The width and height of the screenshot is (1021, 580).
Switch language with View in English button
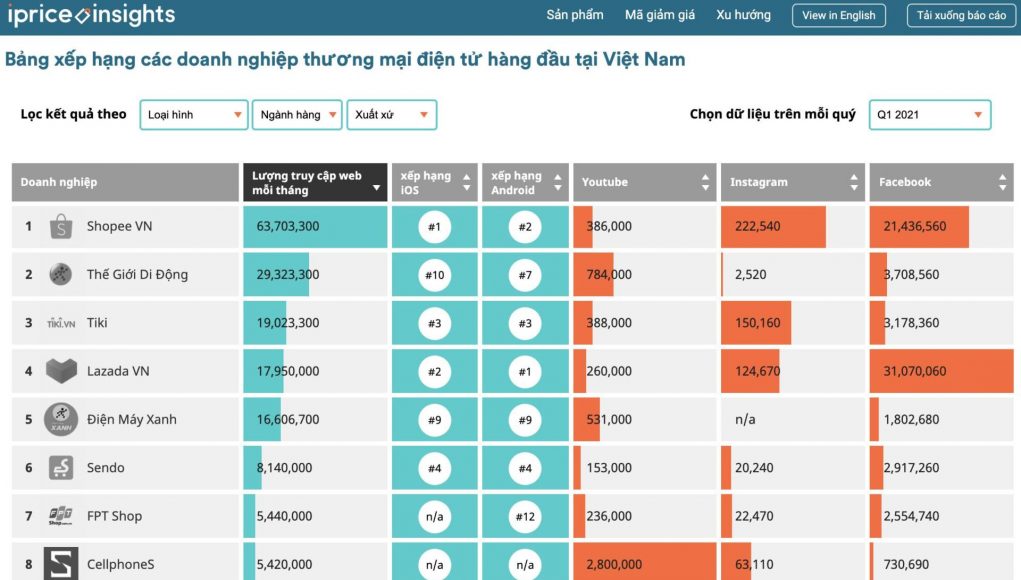click(x=839, y=16)
